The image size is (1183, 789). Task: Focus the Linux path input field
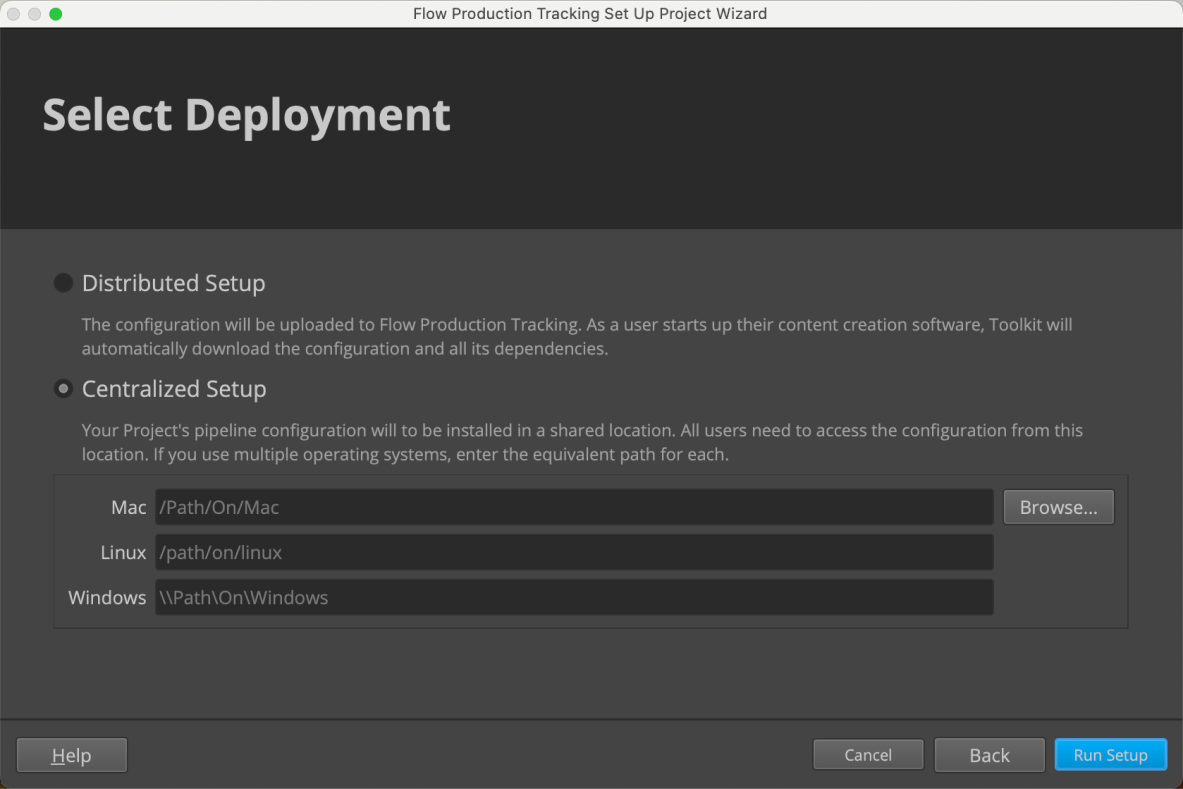pos(574,552)
